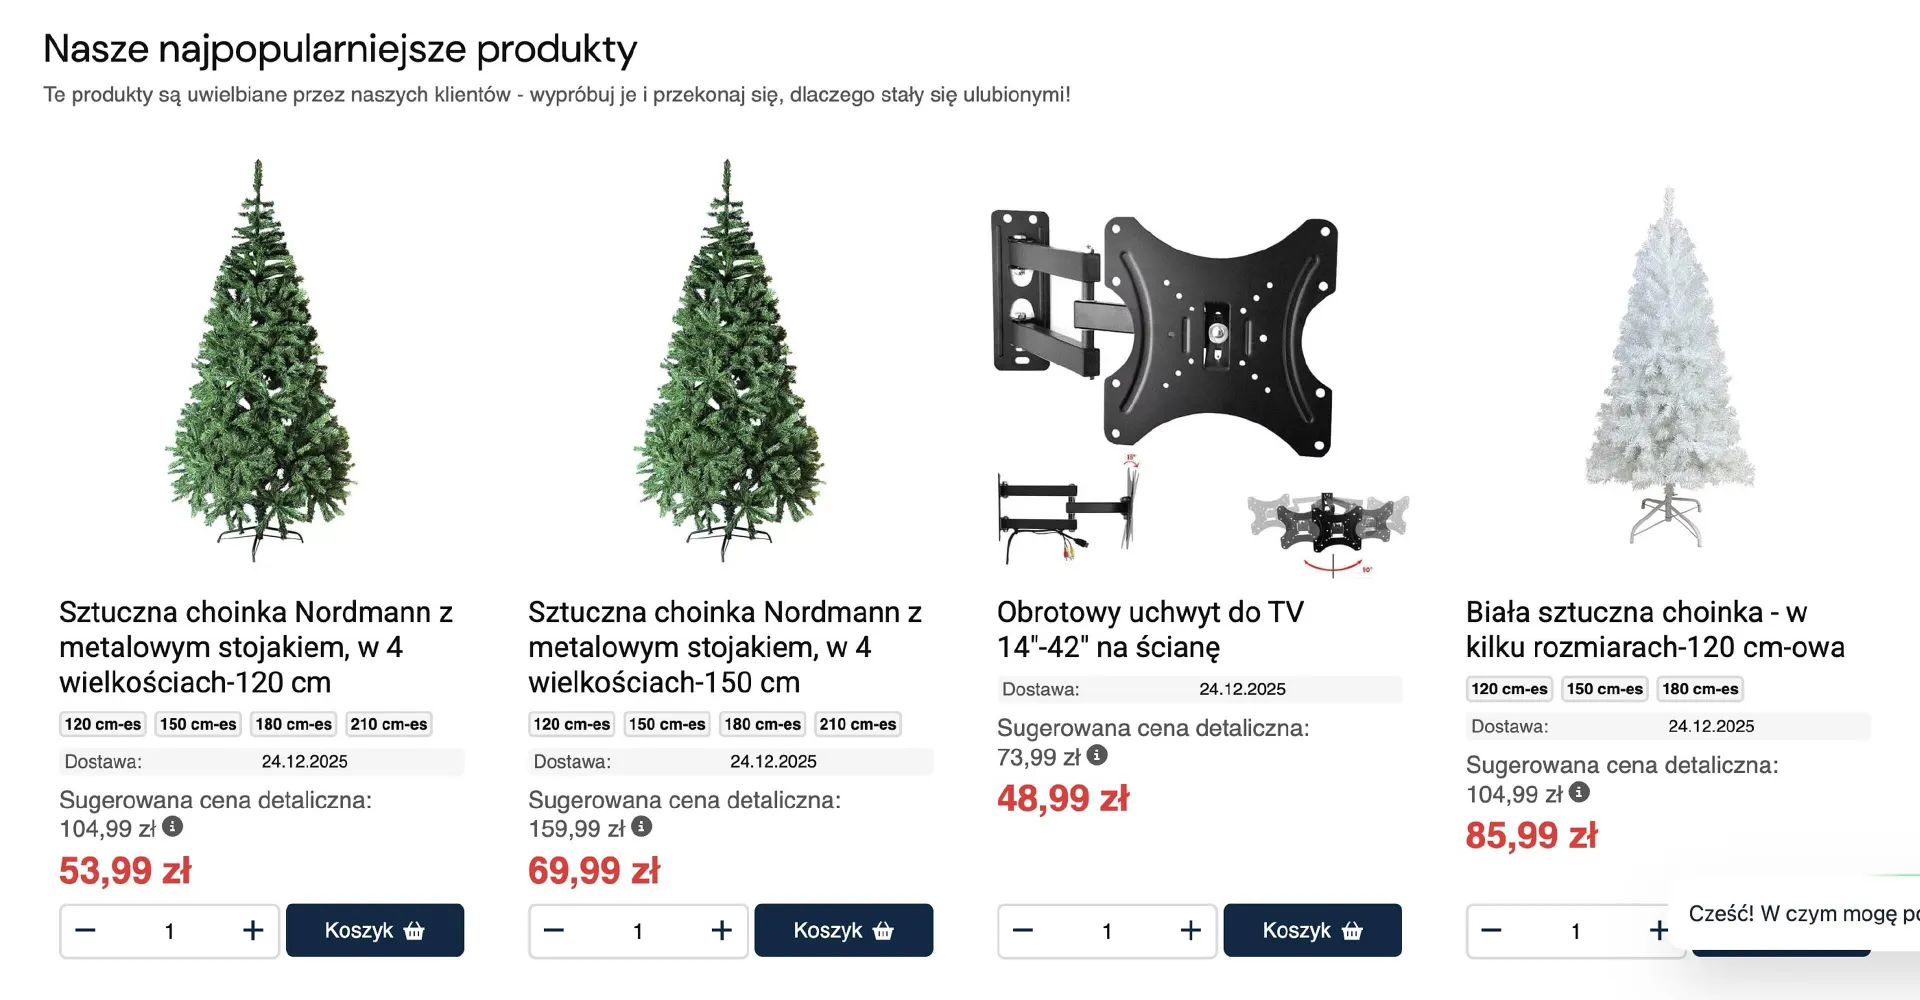Screen dimensions: 1920x1000
Task: Choose 150 cm-es size for white tree
Action: tap(1604, 689)
